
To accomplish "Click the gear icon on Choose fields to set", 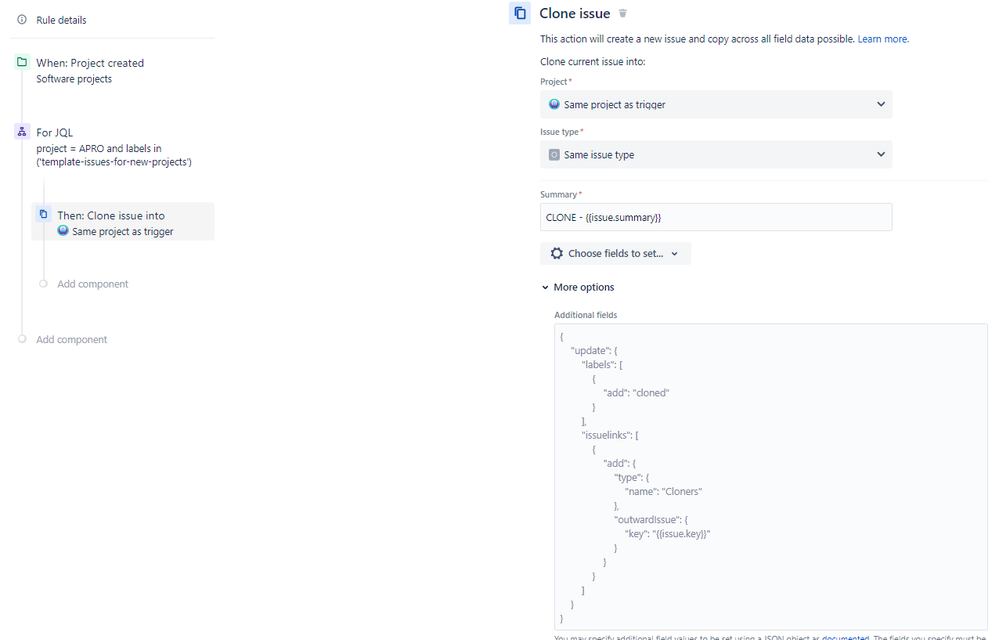I will (557, 253).
